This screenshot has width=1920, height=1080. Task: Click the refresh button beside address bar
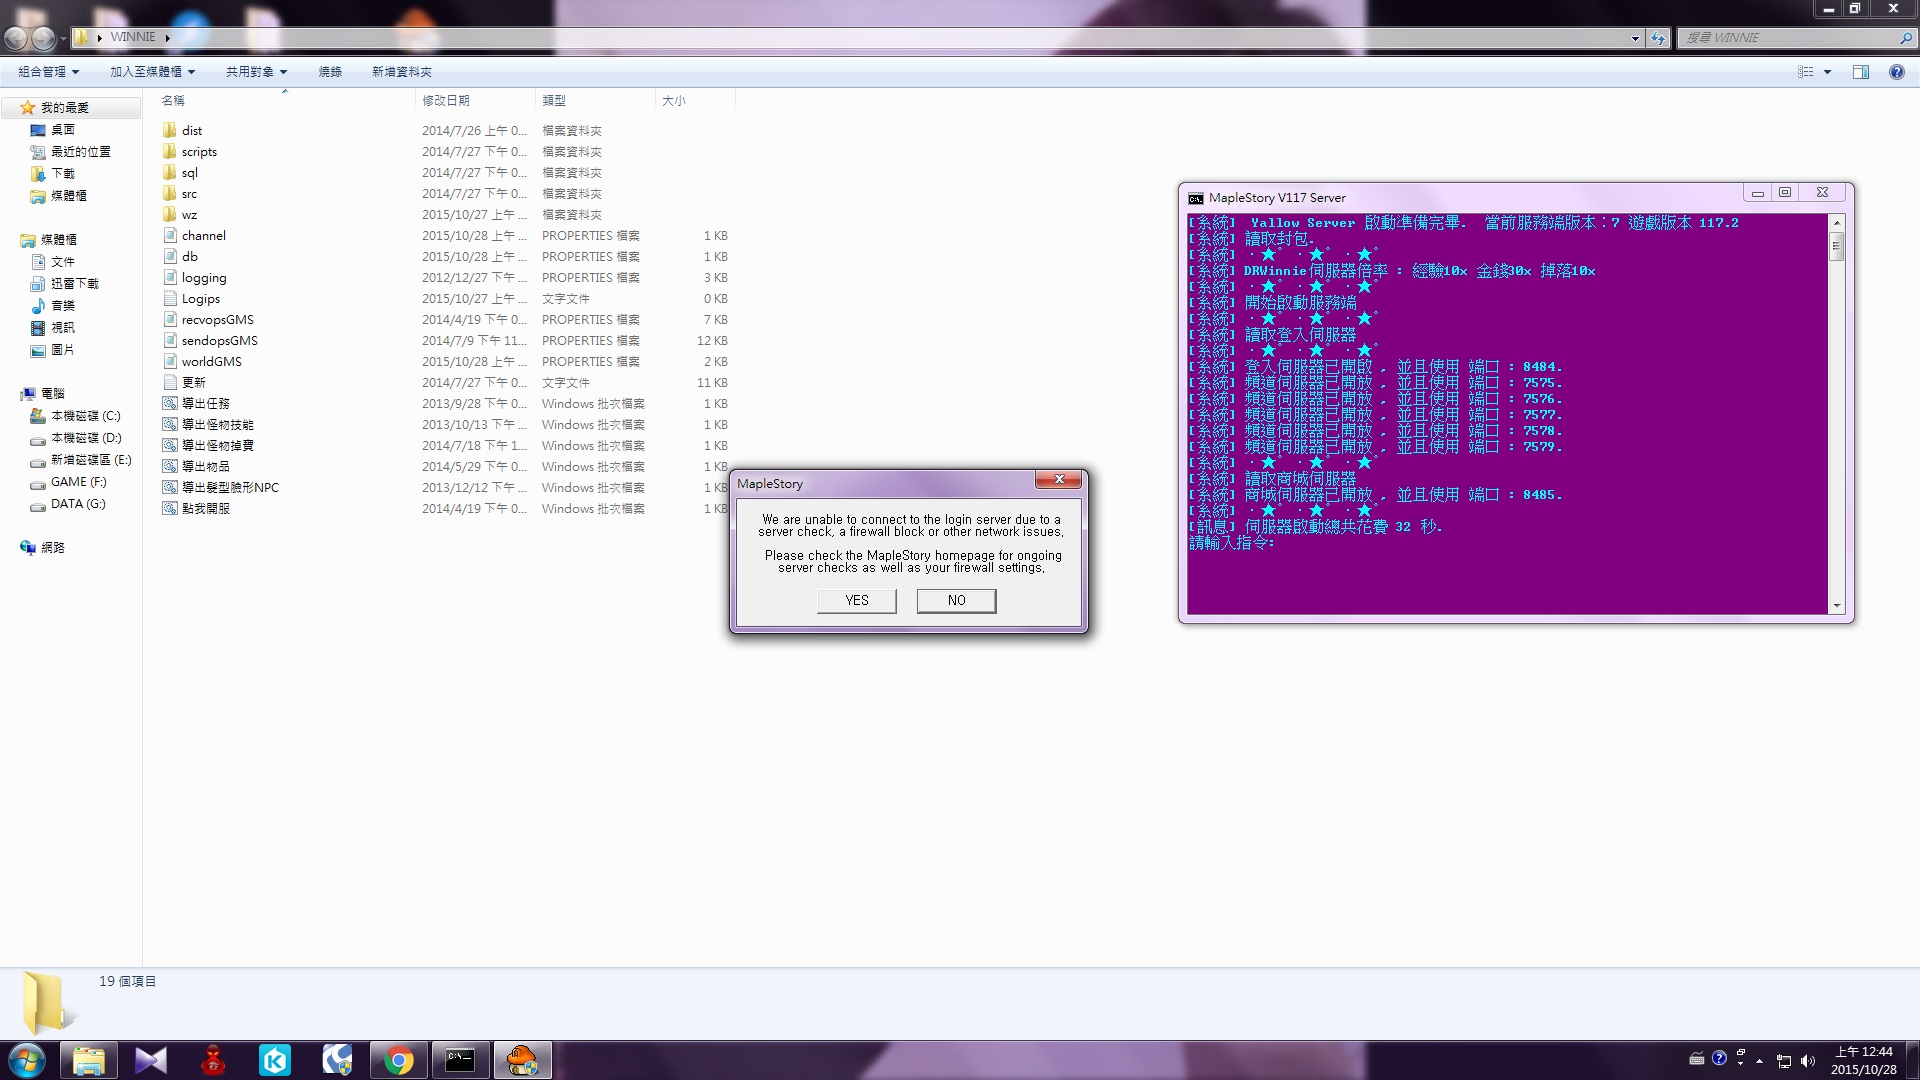(x=1658, y=38)
